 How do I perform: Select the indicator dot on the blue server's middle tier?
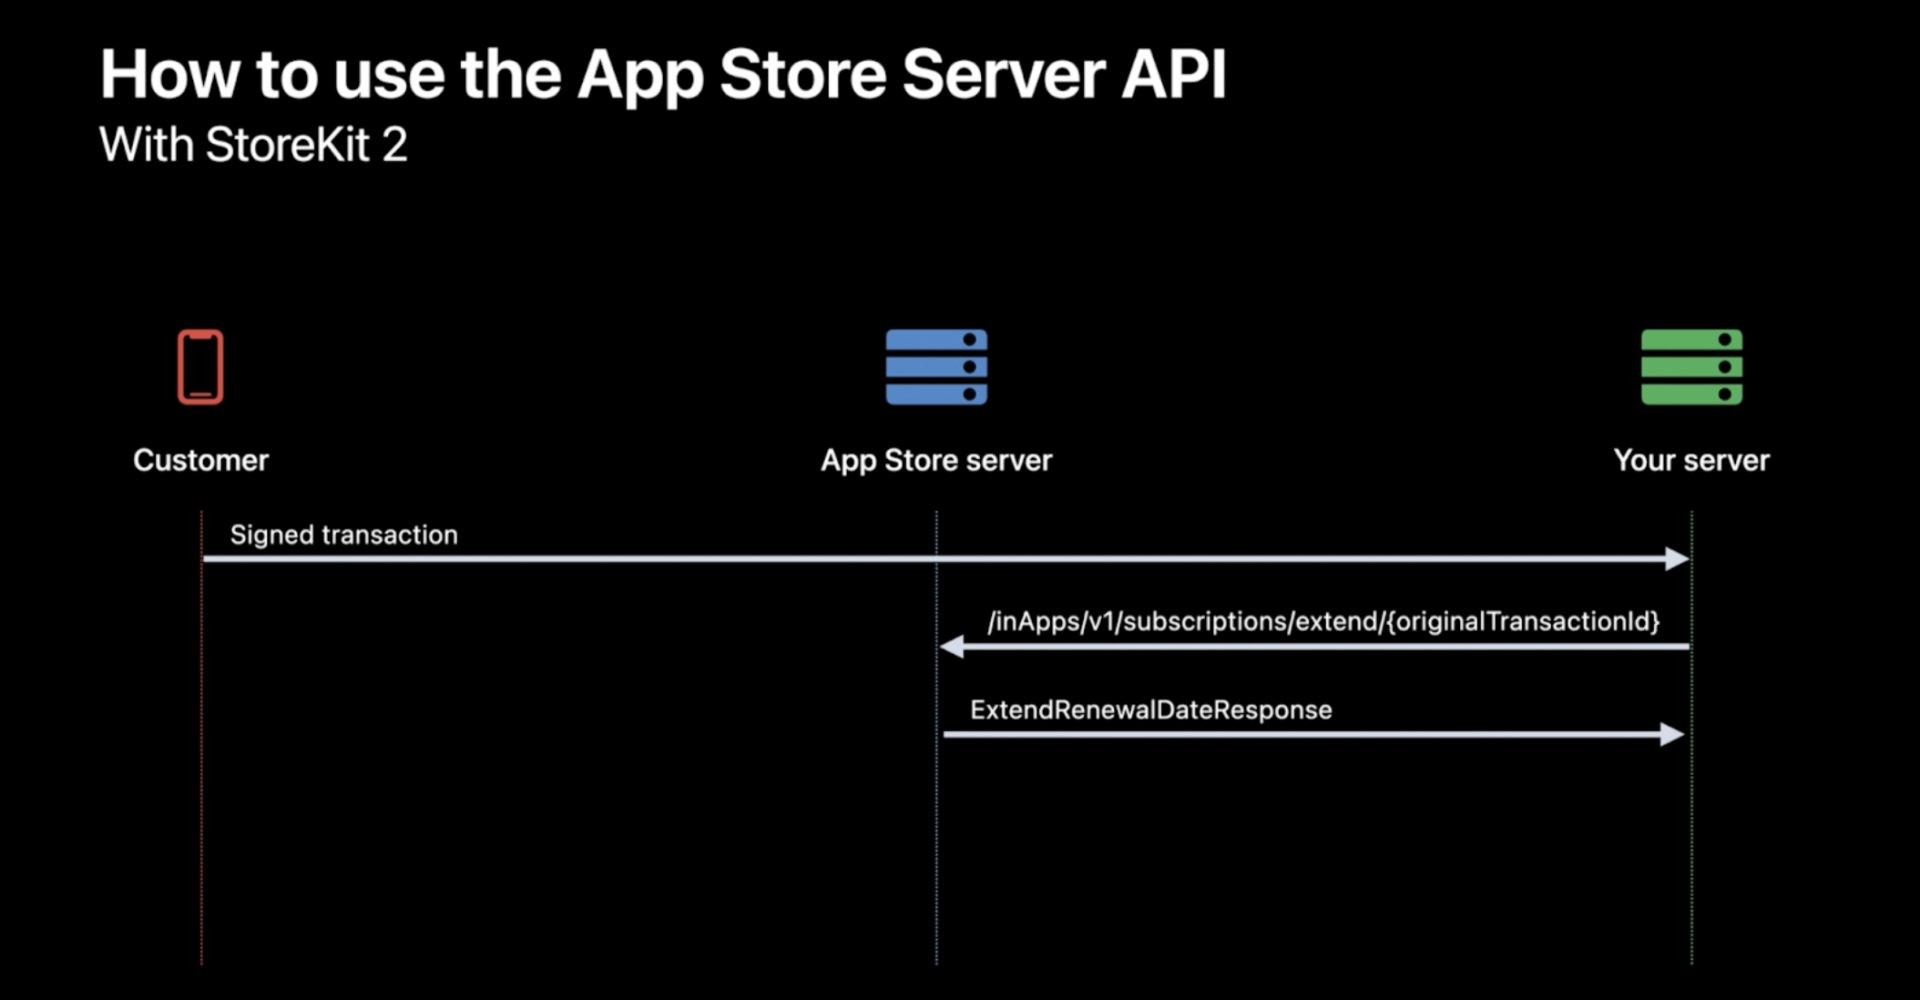[972, 368]
